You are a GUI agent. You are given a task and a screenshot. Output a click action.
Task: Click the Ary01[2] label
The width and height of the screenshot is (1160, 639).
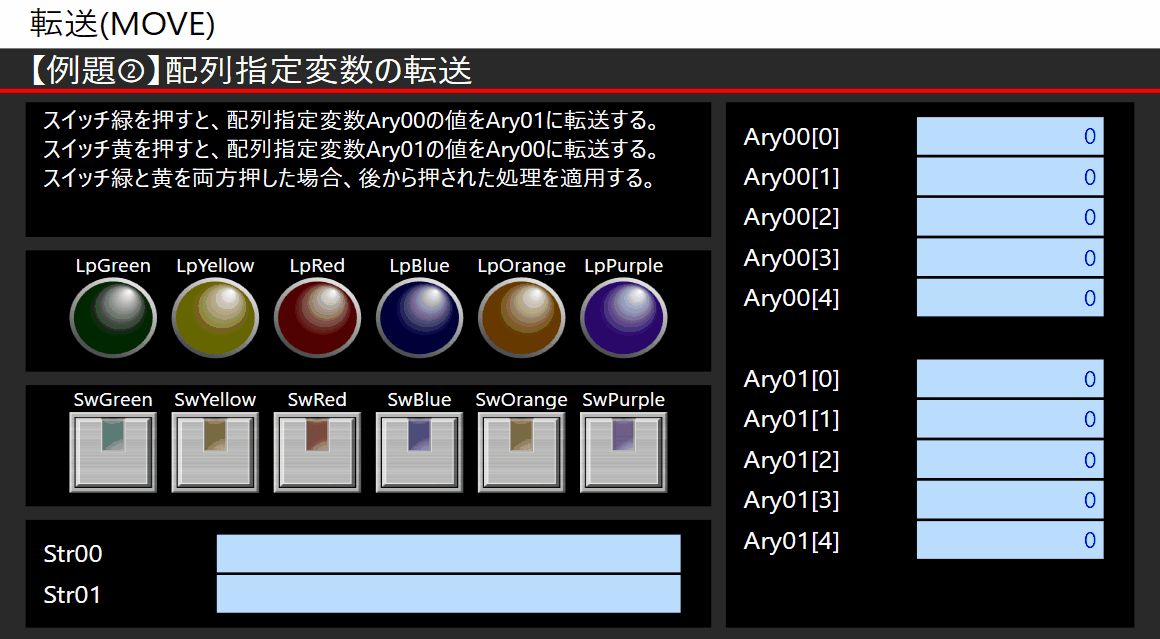pos(792,460)
